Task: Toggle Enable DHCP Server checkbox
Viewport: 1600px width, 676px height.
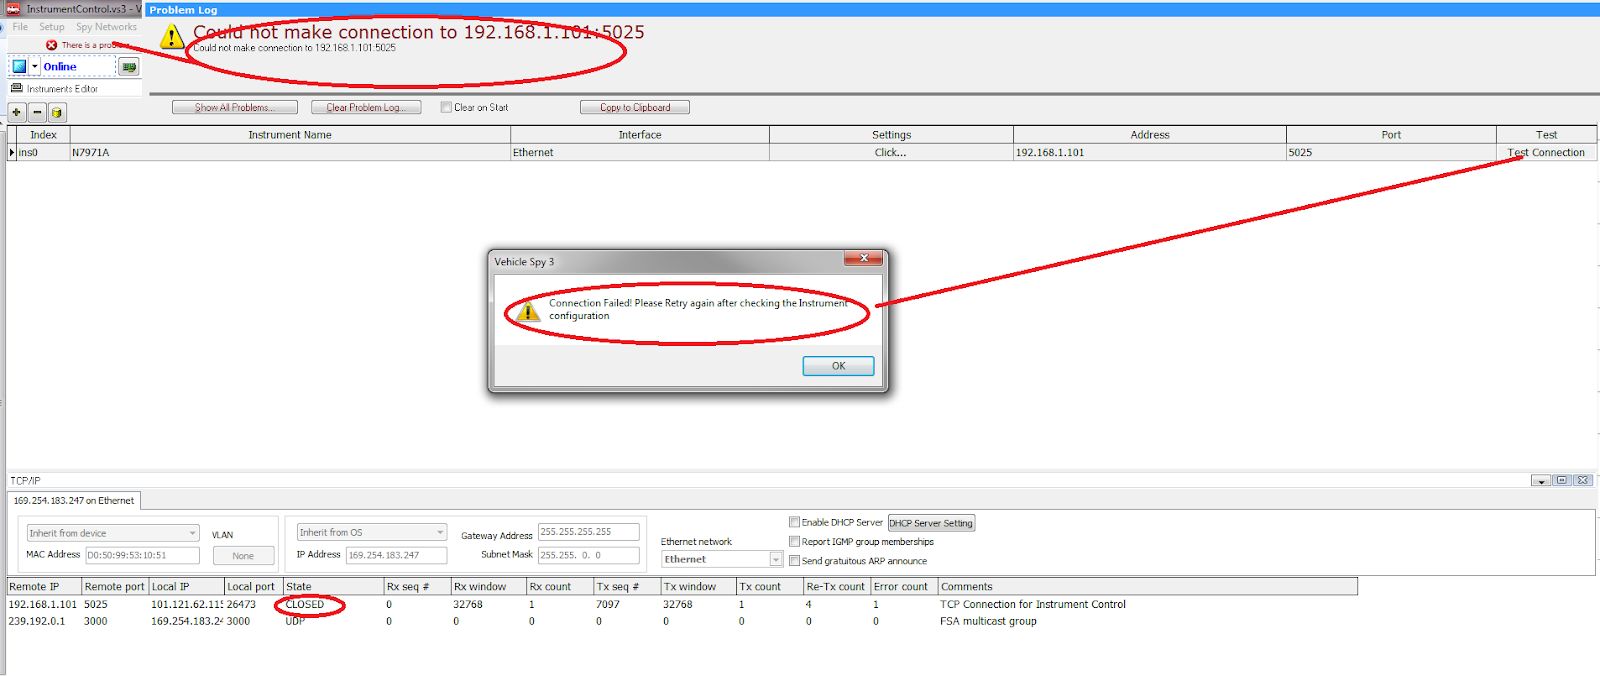Action: coord(794,522)
